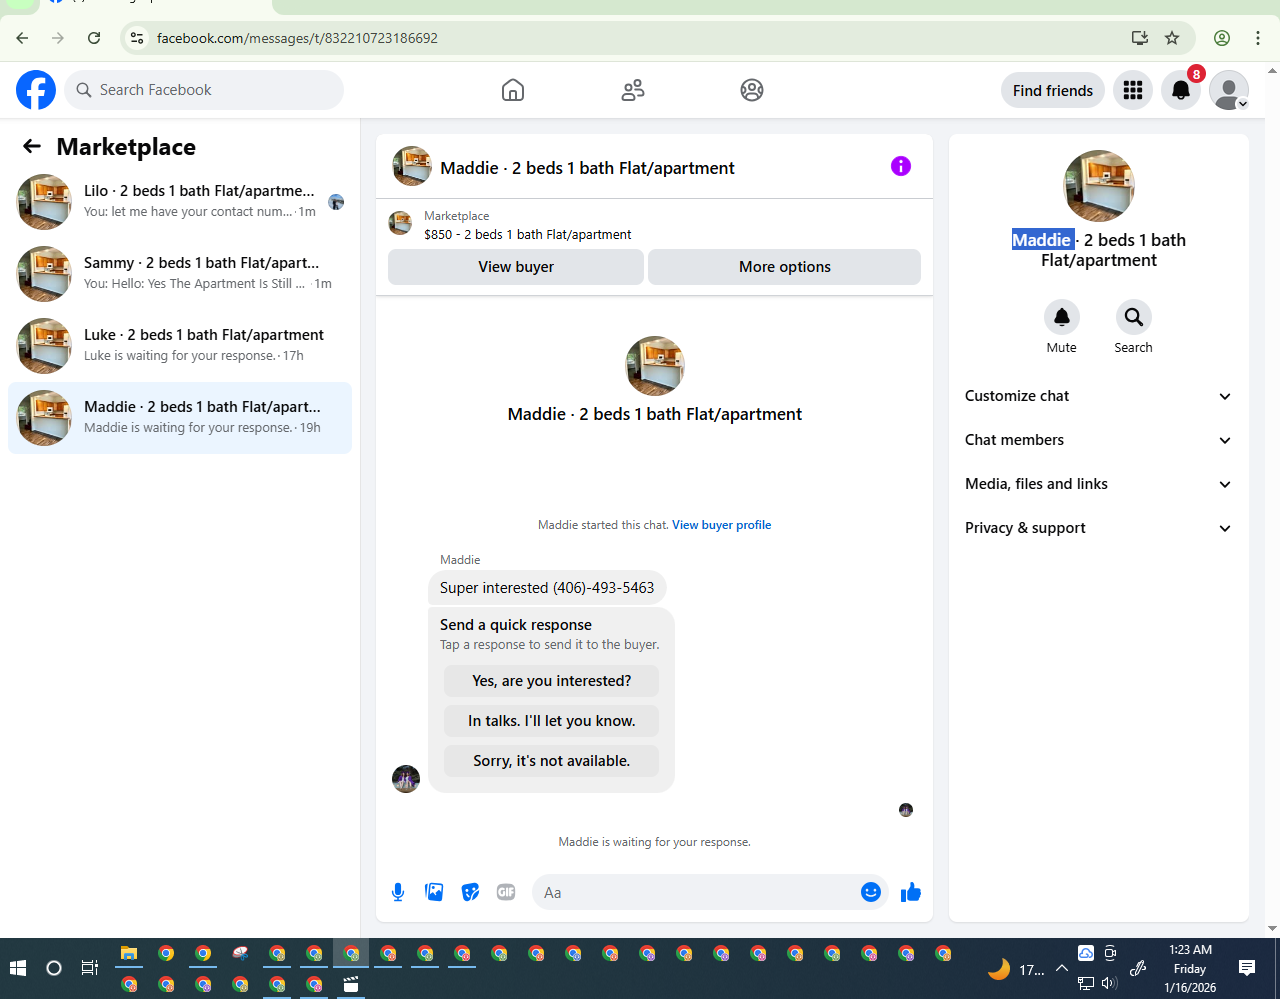The height and width of the screenshot is (999, 1280).
Task: Click the 'Super interested (406)-493-5463' message
Action: tap(547, 588)
